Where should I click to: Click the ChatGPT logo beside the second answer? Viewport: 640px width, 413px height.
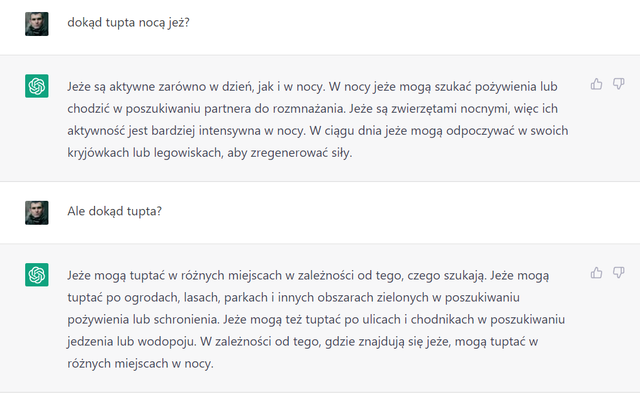[37, 275]
